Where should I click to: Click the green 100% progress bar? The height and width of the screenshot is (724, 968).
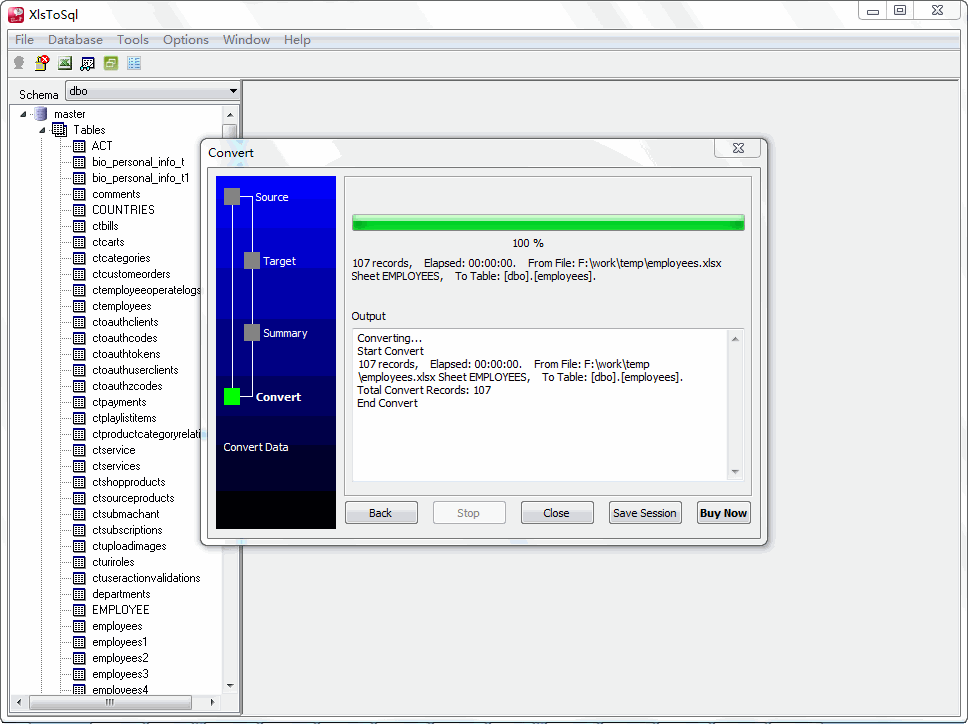[548, 223]
